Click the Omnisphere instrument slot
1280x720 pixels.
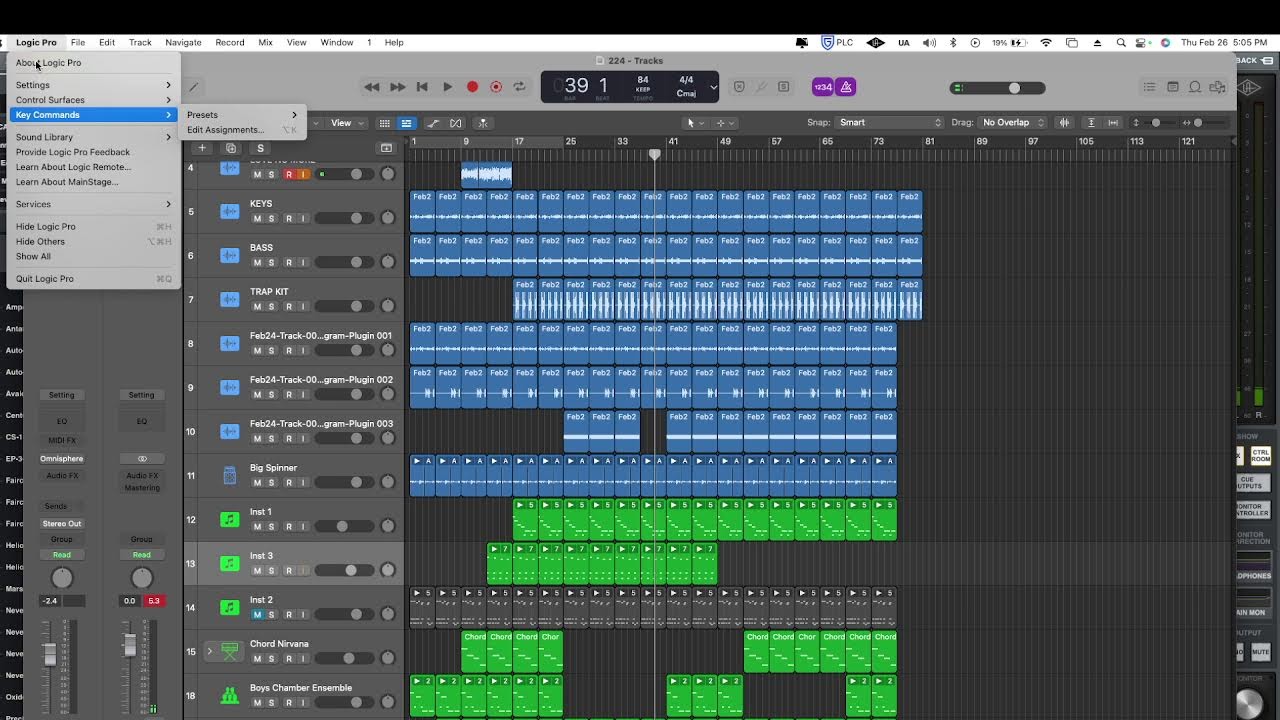(x=62, y=459)
